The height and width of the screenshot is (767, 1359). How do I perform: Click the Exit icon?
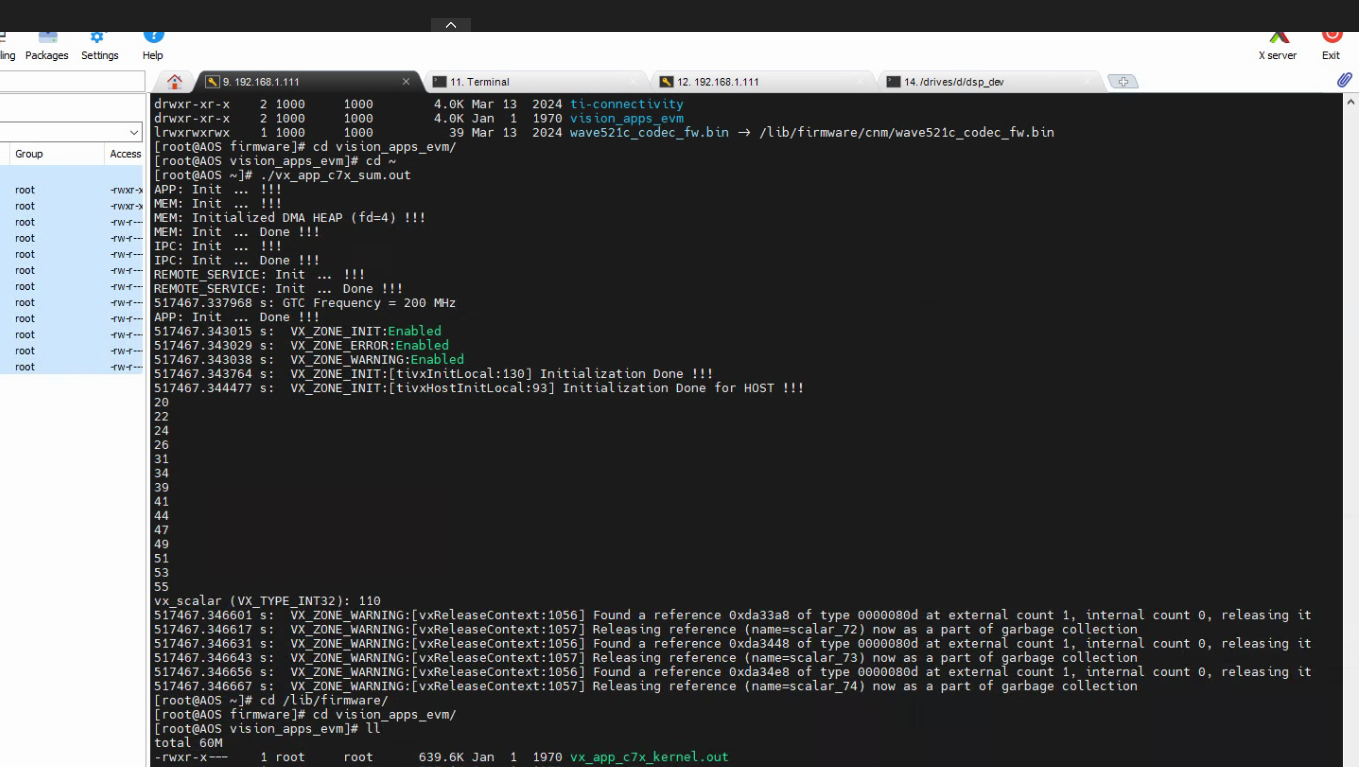(x=1331, y=46)
